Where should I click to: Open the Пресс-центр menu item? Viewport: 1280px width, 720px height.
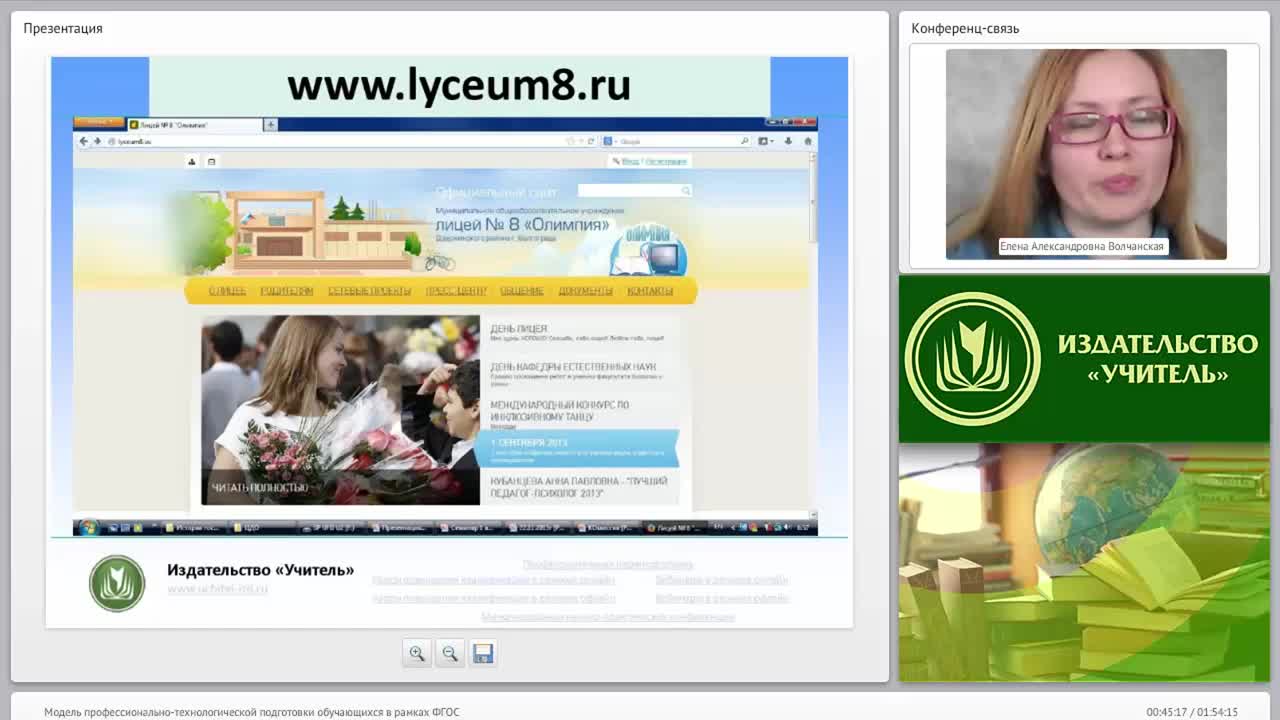[x=456, y=291]
